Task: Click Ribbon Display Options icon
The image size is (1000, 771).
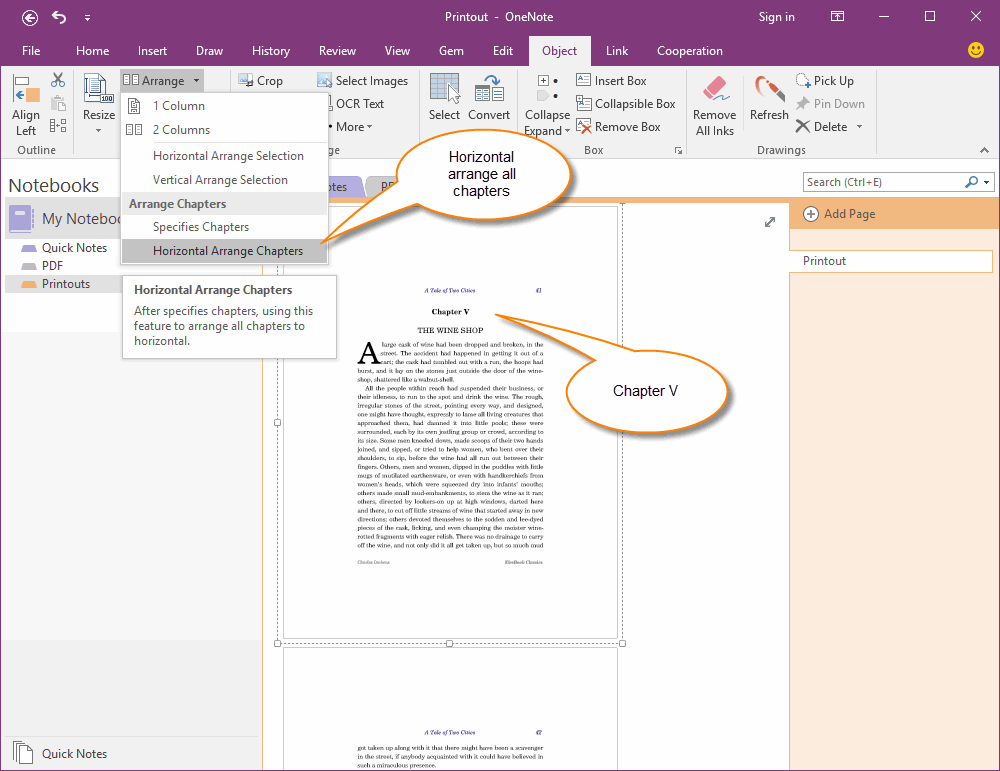Action: tap(837, 17)
